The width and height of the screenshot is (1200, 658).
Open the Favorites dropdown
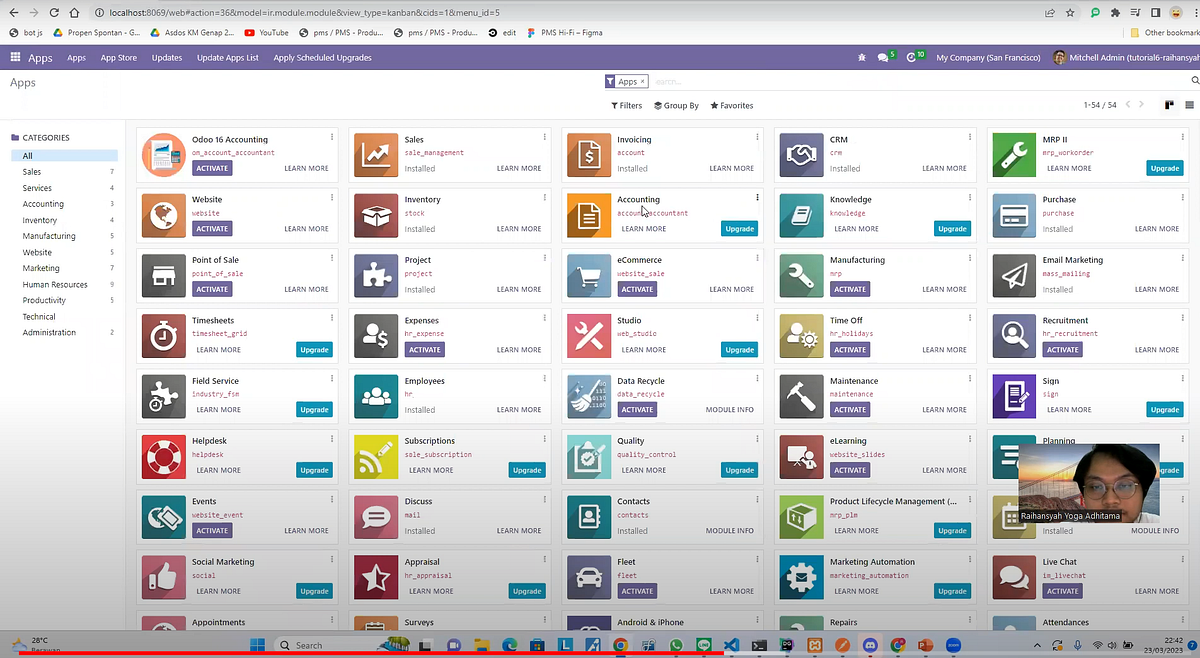(732, 105)
